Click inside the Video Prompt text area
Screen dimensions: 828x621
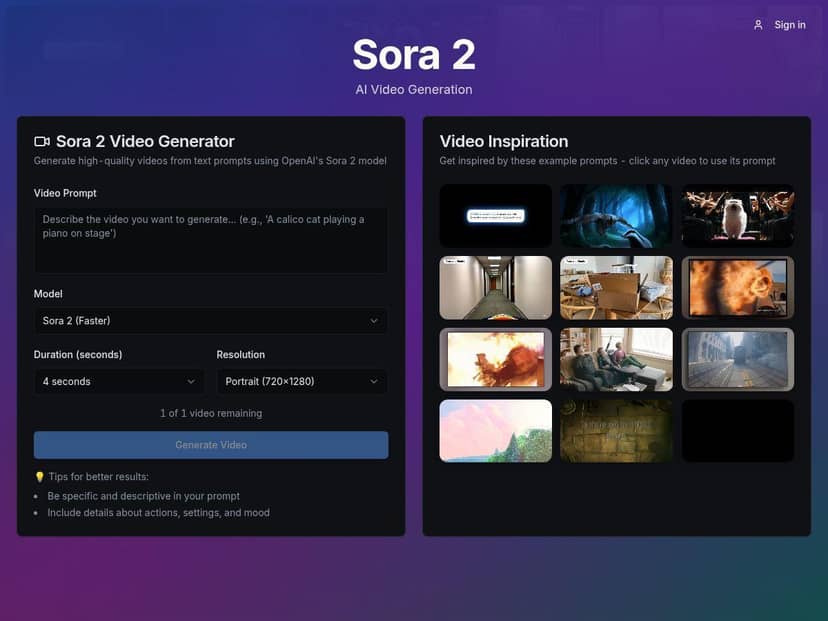210,240
